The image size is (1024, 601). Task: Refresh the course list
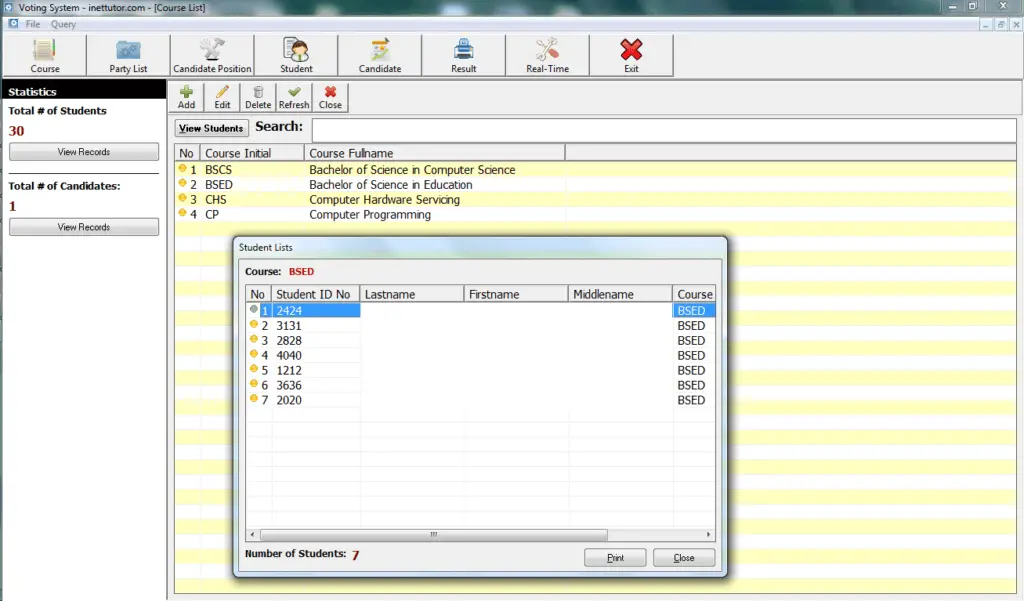[x=293, y=96]
